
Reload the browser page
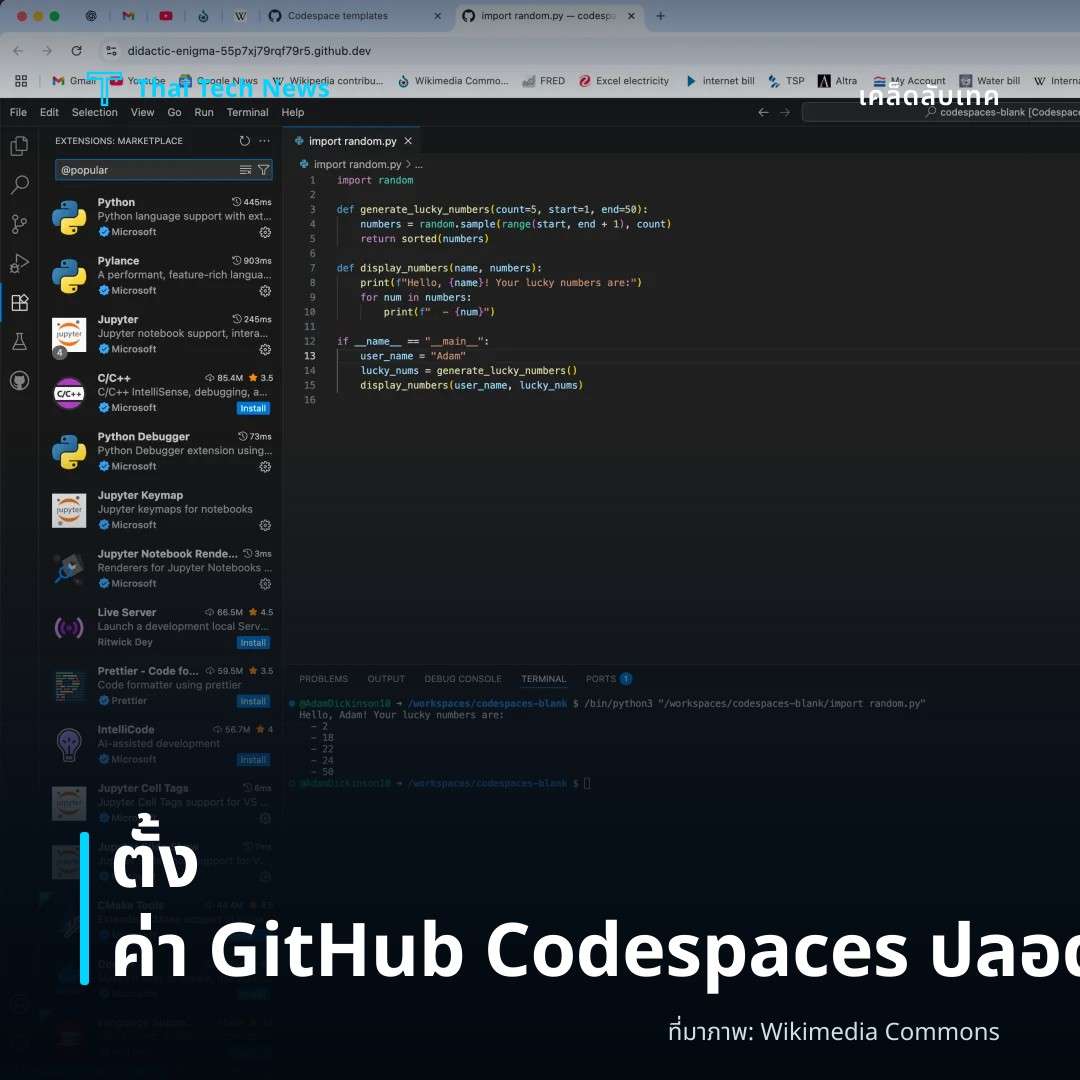point(76,51)
